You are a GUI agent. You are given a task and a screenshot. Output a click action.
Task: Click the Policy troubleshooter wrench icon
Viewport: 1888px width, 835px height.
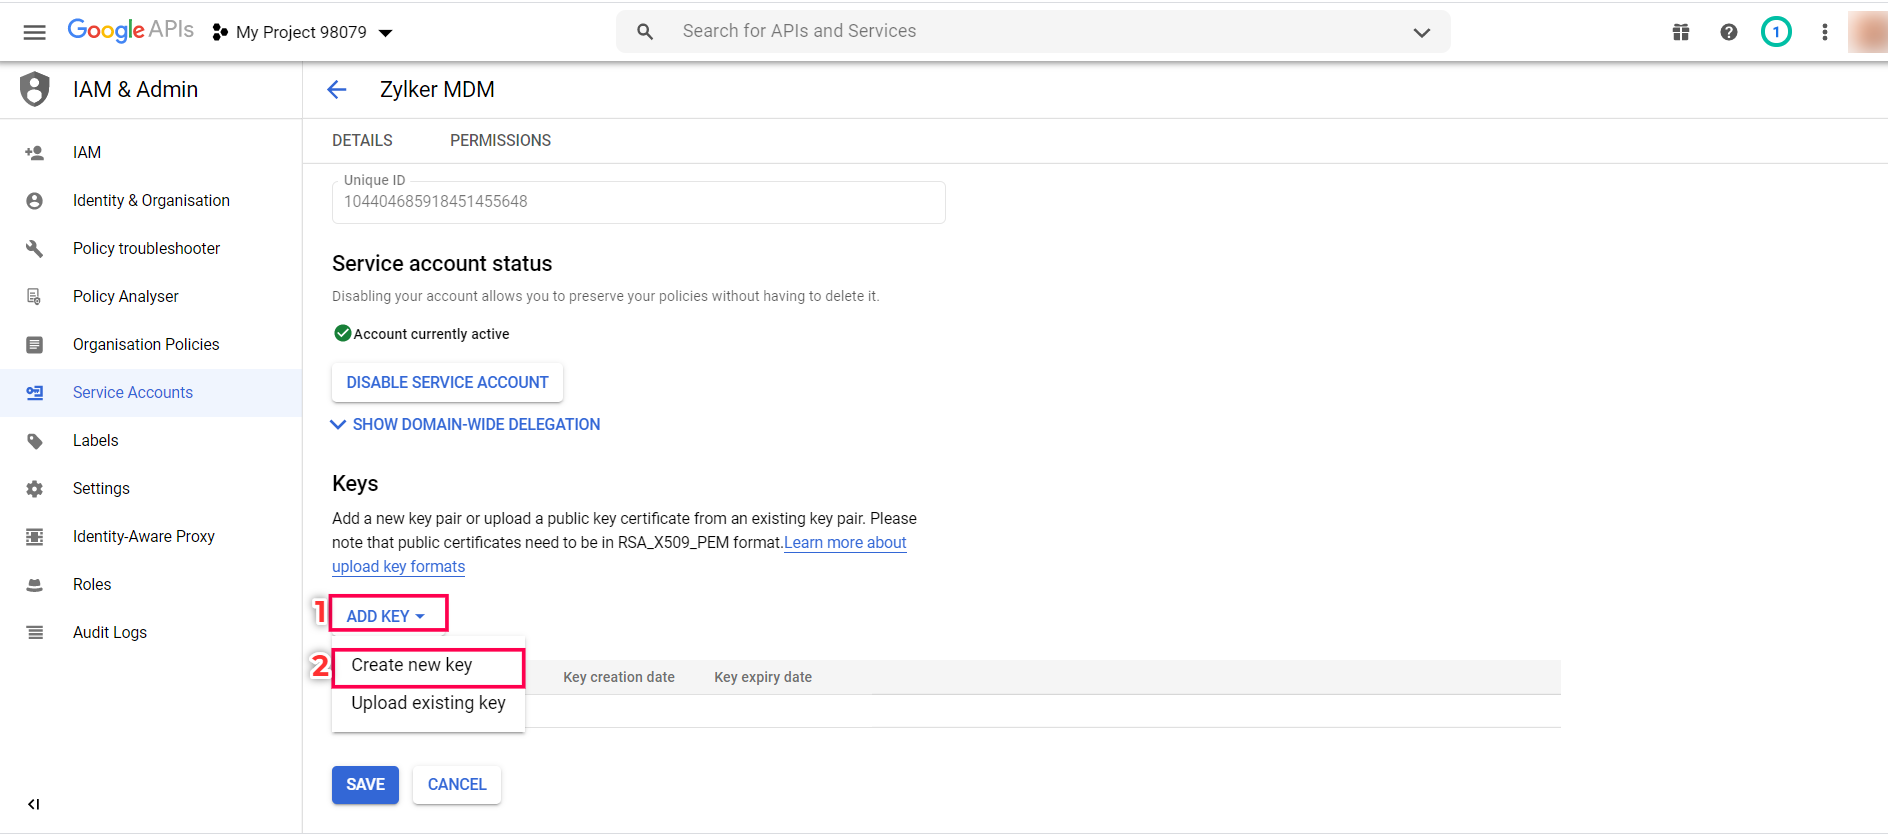click(x=35, y=249)
